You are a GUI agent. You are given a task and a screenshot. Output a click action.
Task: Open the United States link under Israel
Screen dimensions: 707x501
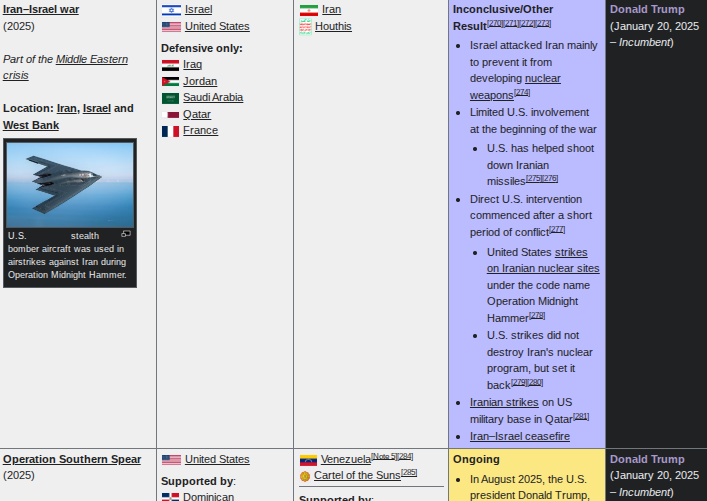tap(217, 27)
